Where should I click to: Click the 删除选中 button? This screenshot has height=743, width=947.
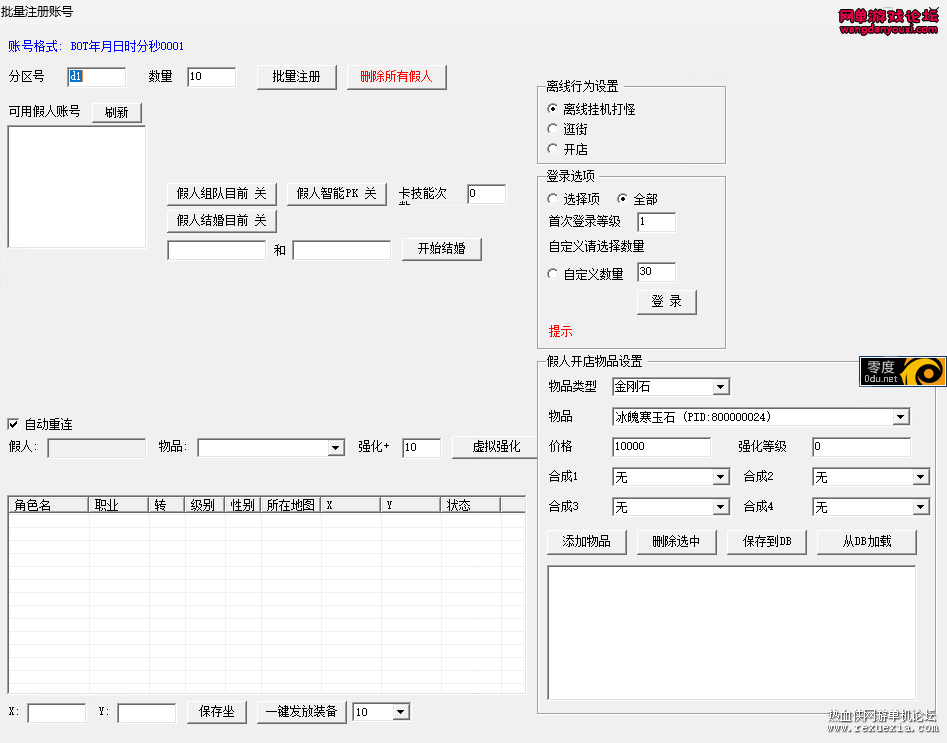tap(676, 542)
